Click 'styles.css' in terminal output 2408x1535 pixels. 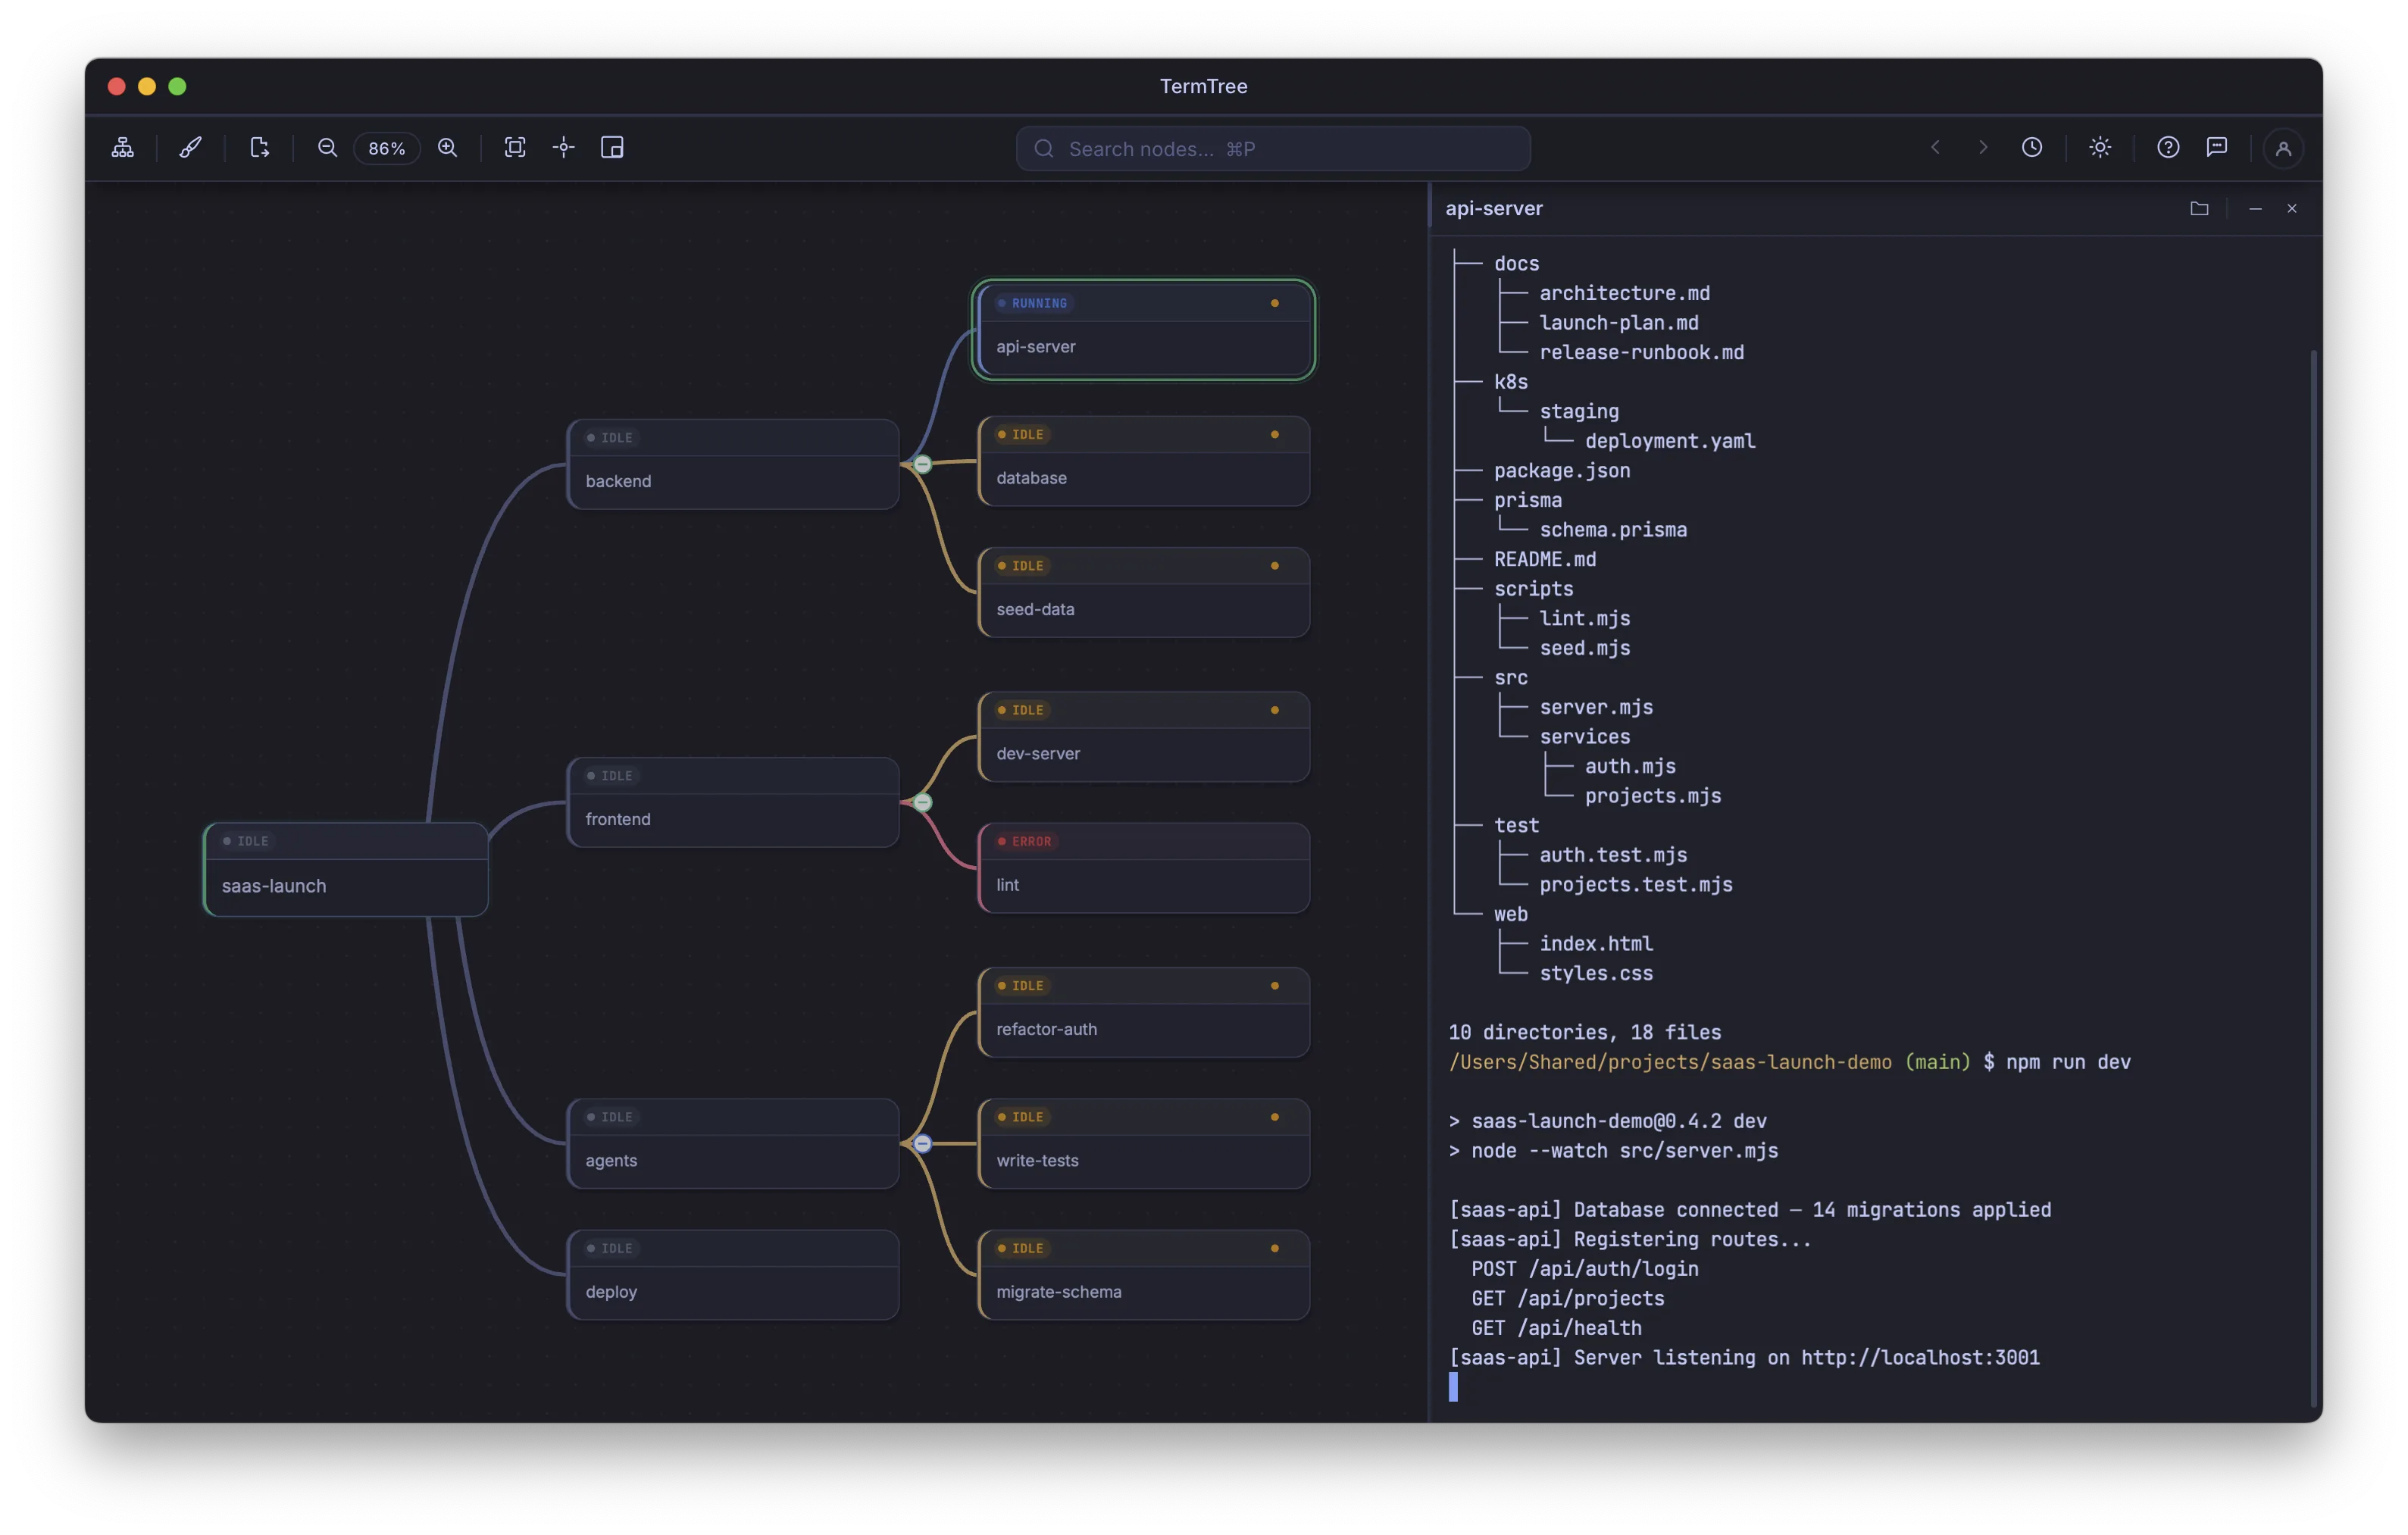pos(1596,973)
